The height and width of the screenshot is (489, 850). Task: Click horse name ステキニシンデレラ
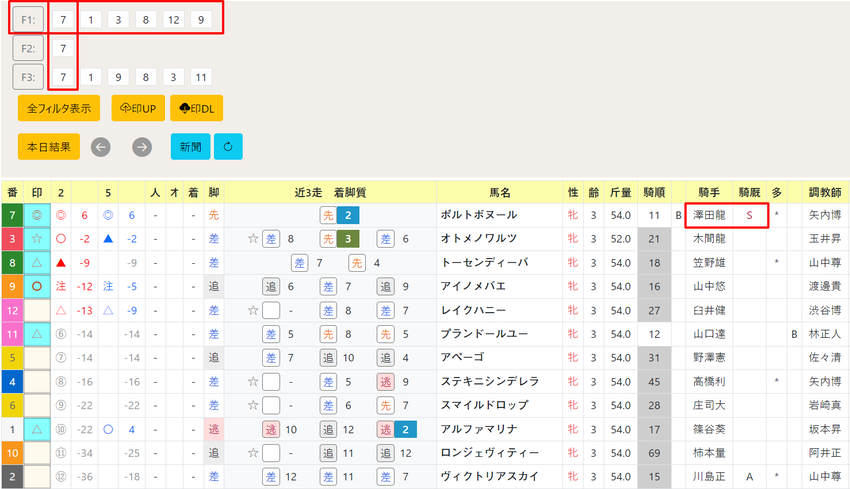tap(490, 382)
